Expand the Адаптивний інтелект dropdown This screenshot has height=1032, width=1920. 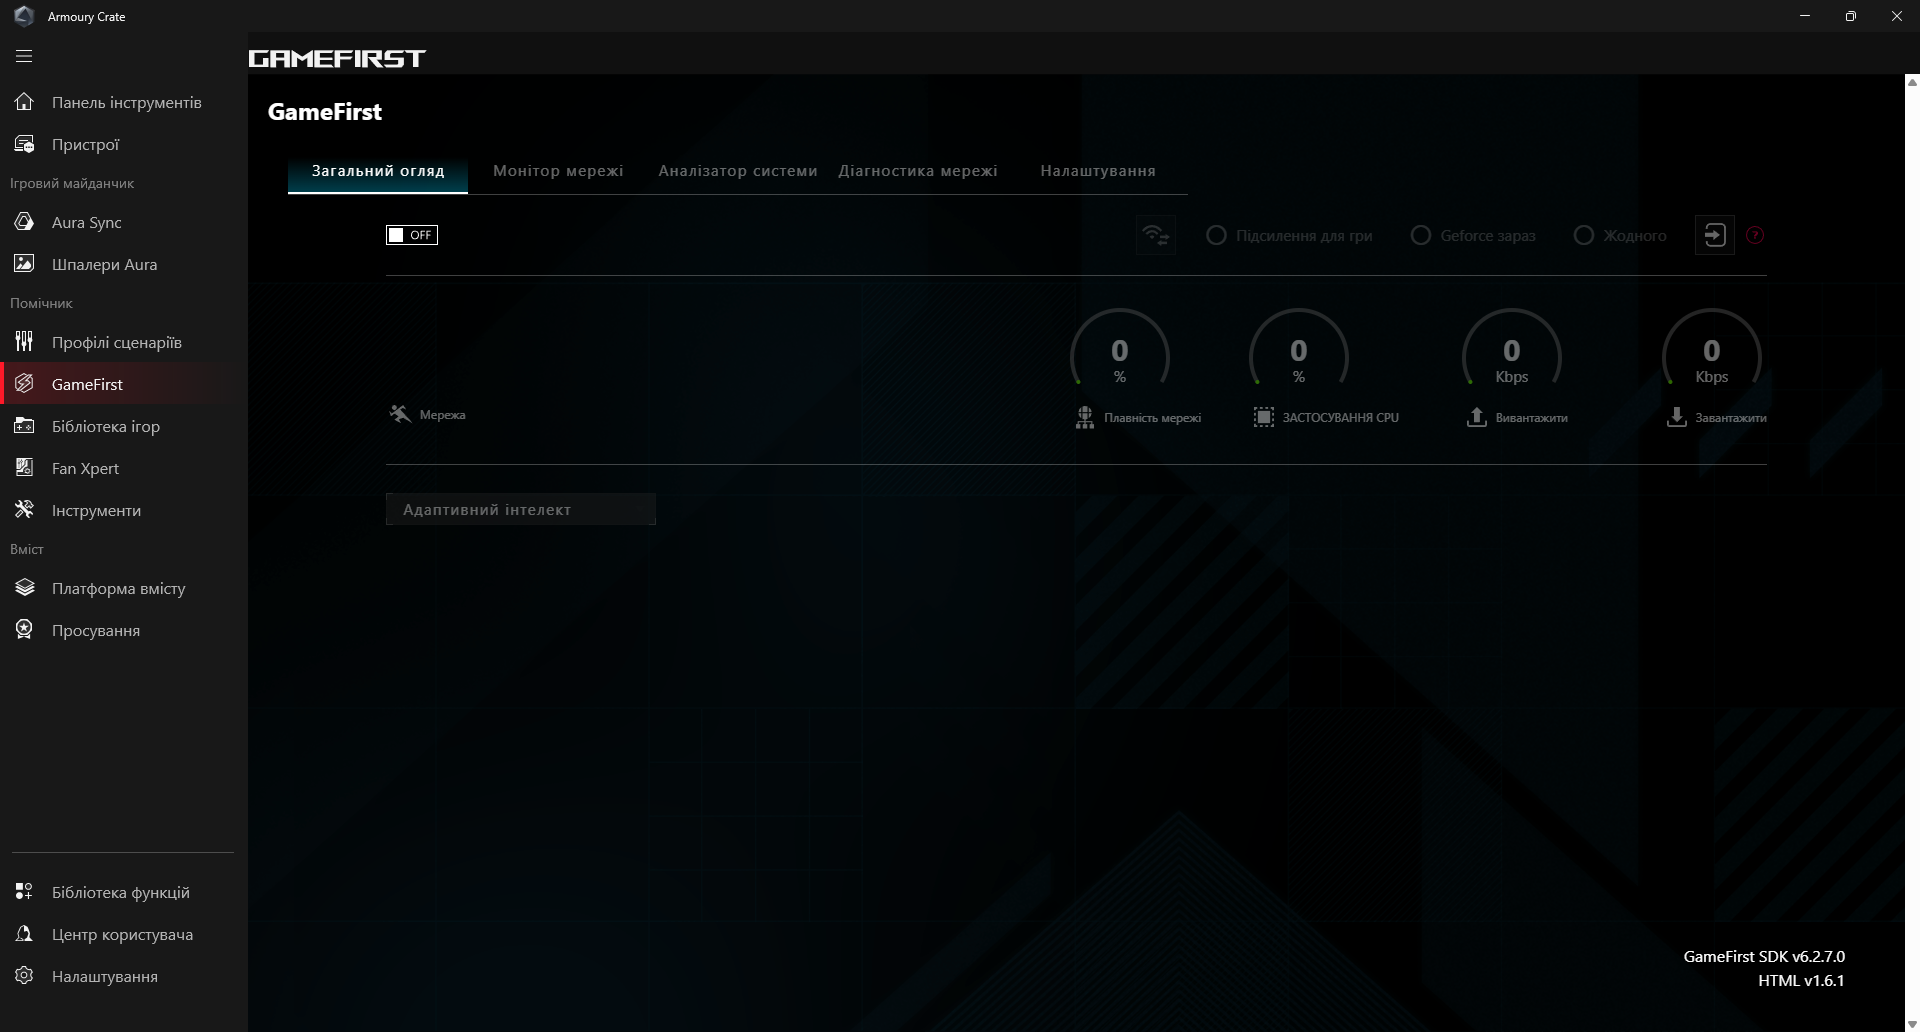pyautogui.click(x=521, y=509)
